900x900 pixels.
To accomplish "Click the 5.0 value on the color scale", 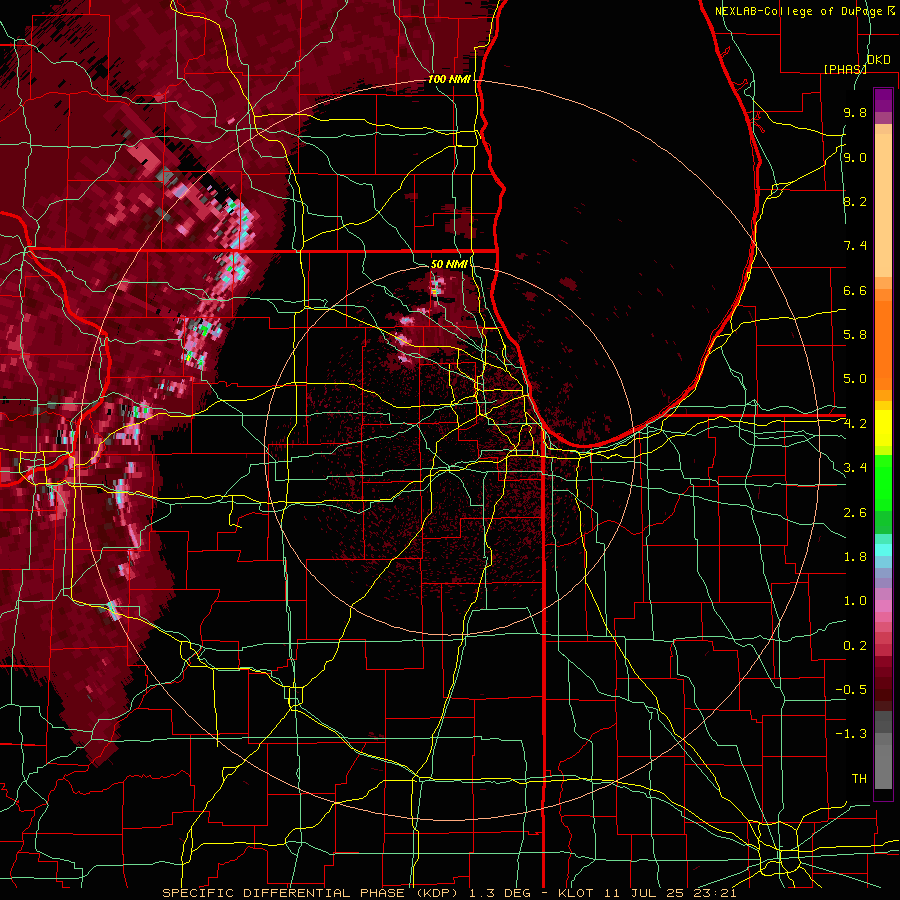I will click(855, 379).
